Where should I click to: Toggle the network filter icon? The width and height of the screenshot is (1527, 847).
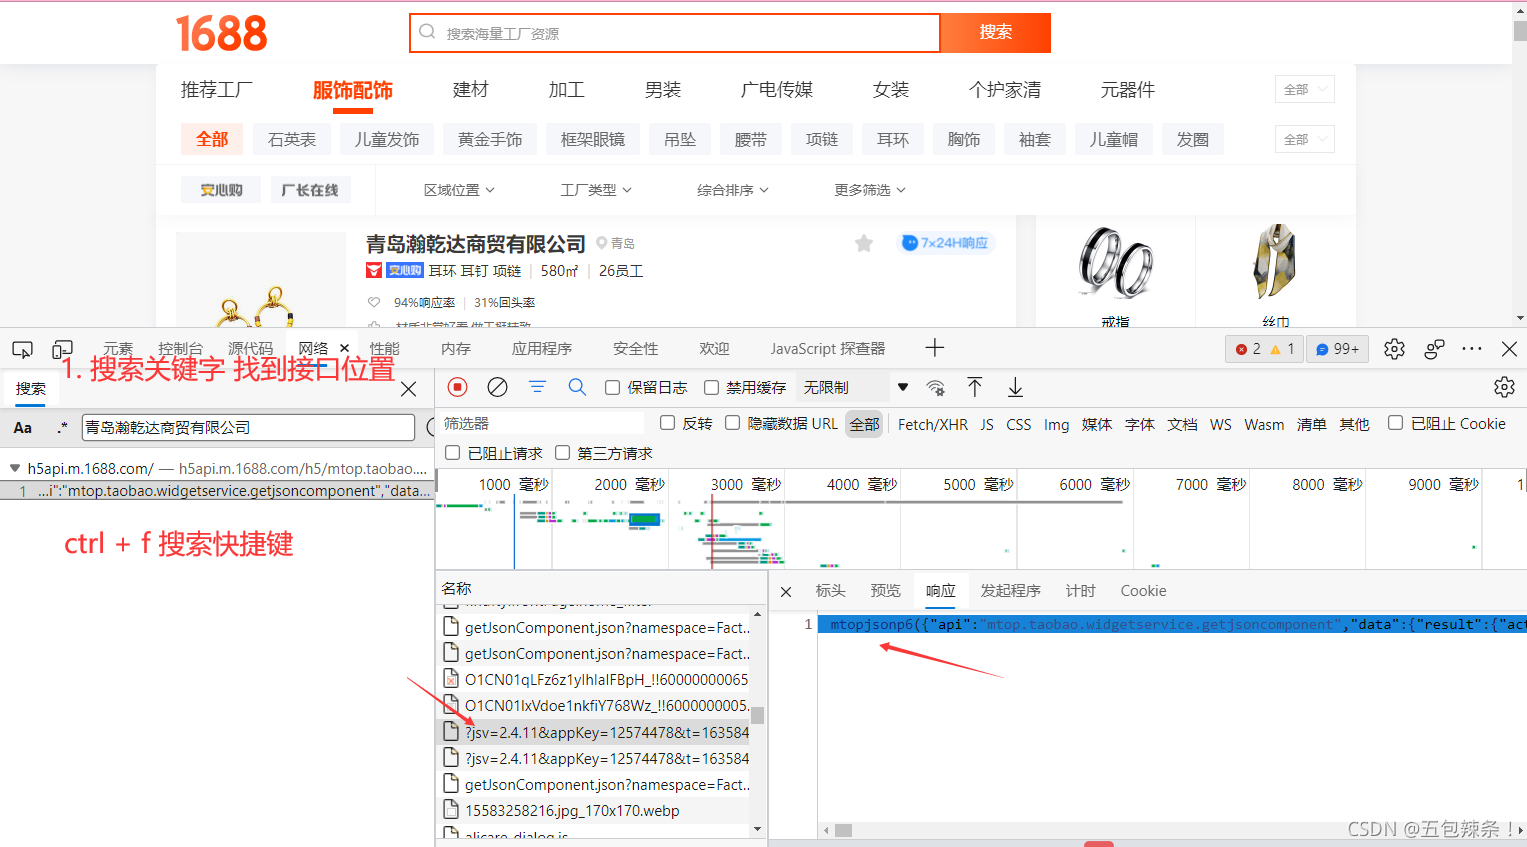click(537, 387)
